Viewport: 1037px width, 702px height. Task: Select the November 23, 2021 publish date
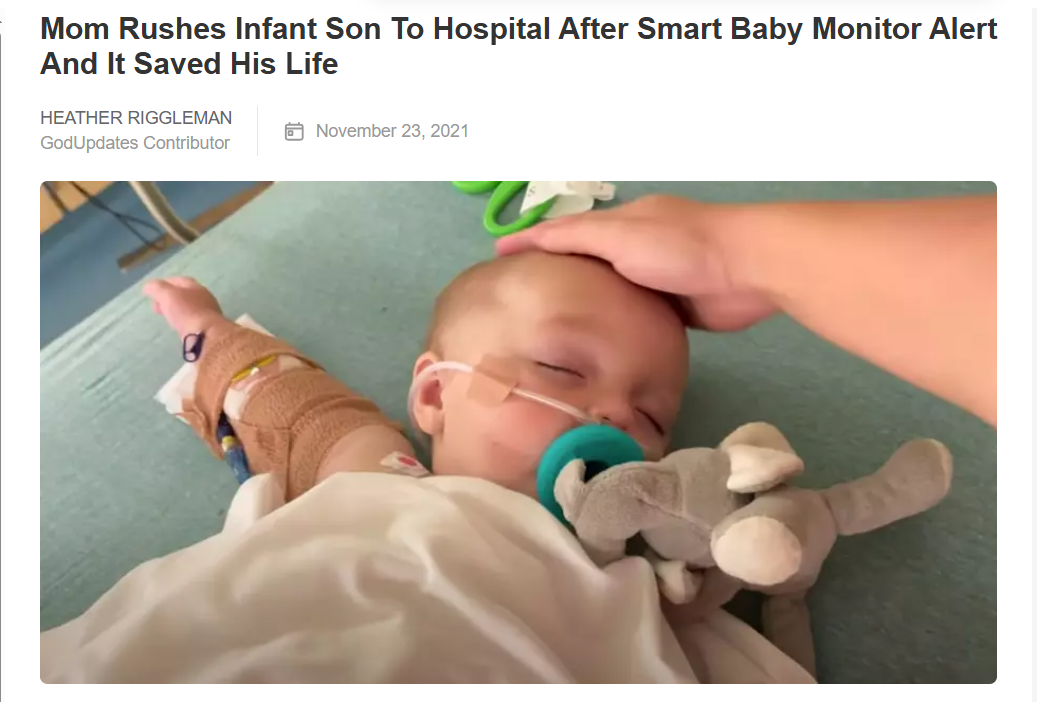click(x=392, y=131)
